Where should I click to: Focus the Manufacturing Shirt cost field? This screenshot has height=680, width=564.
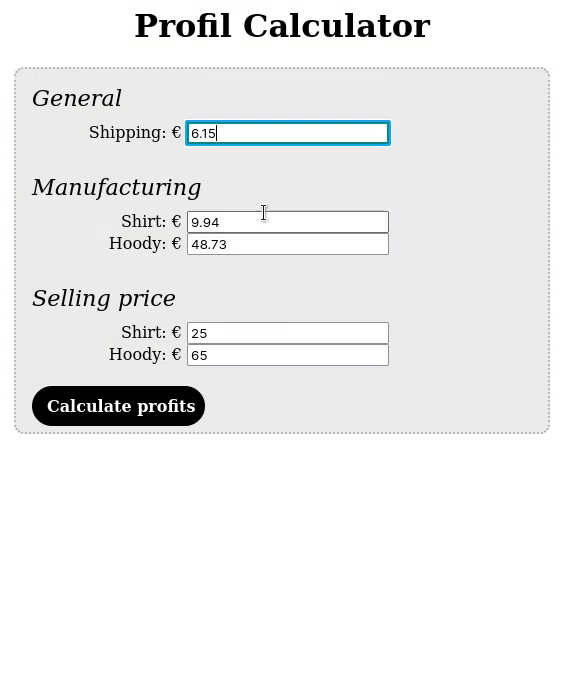pyautogui.click(x=288, y=222)
